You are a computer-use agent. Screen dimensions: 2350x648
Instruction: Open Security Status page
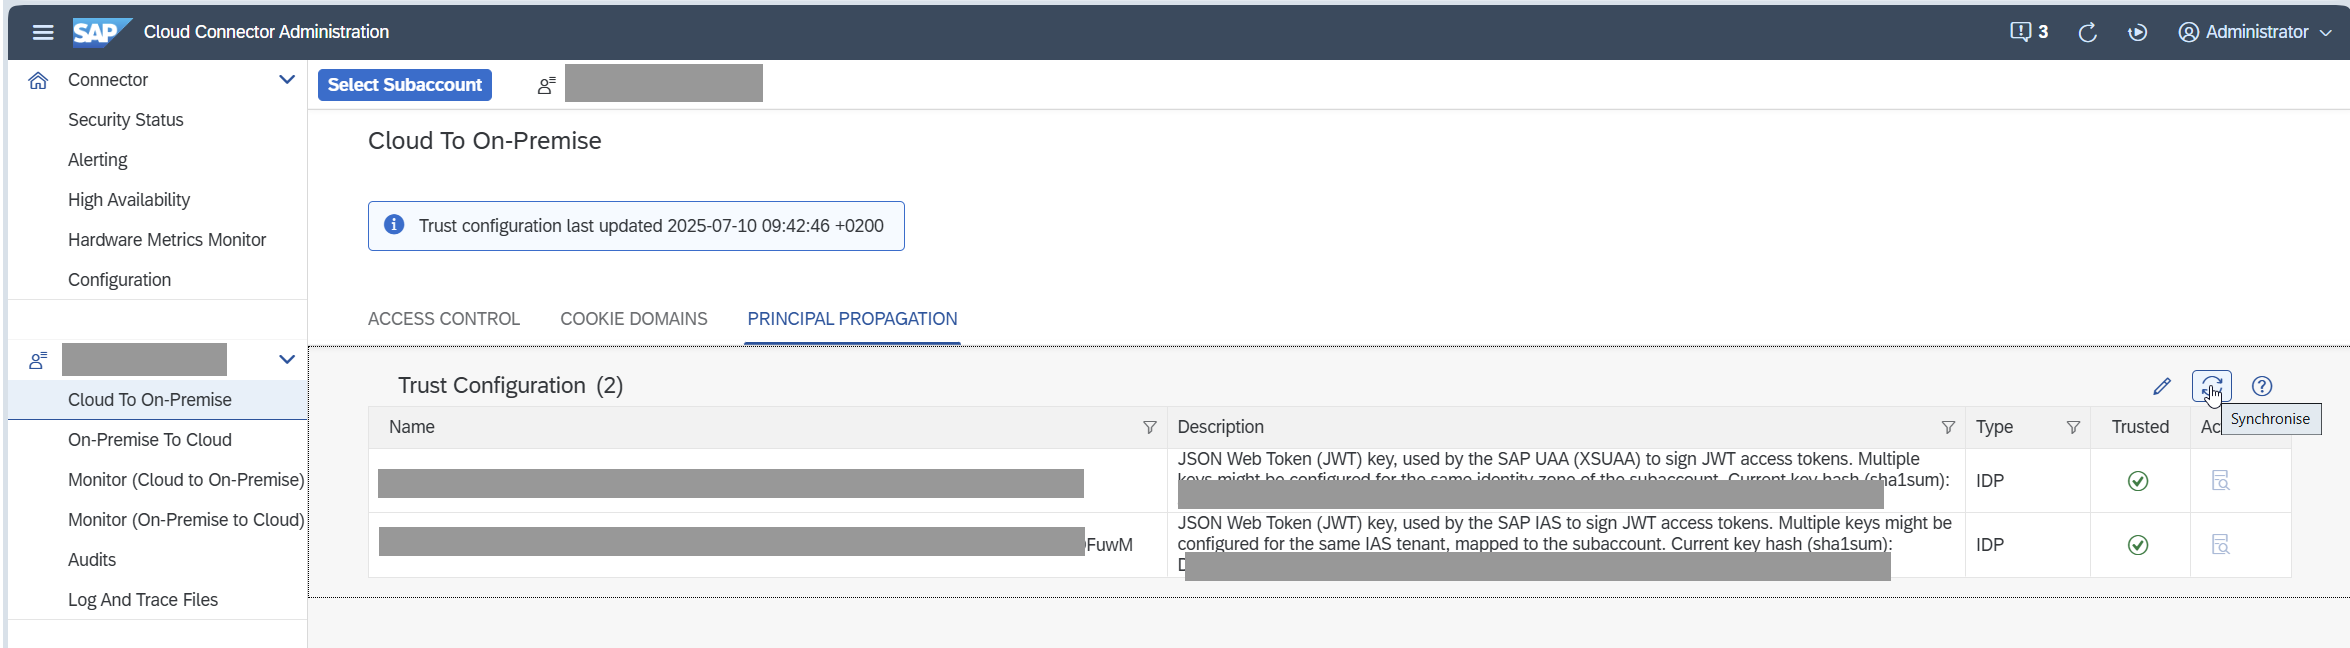tap(126, 120)
